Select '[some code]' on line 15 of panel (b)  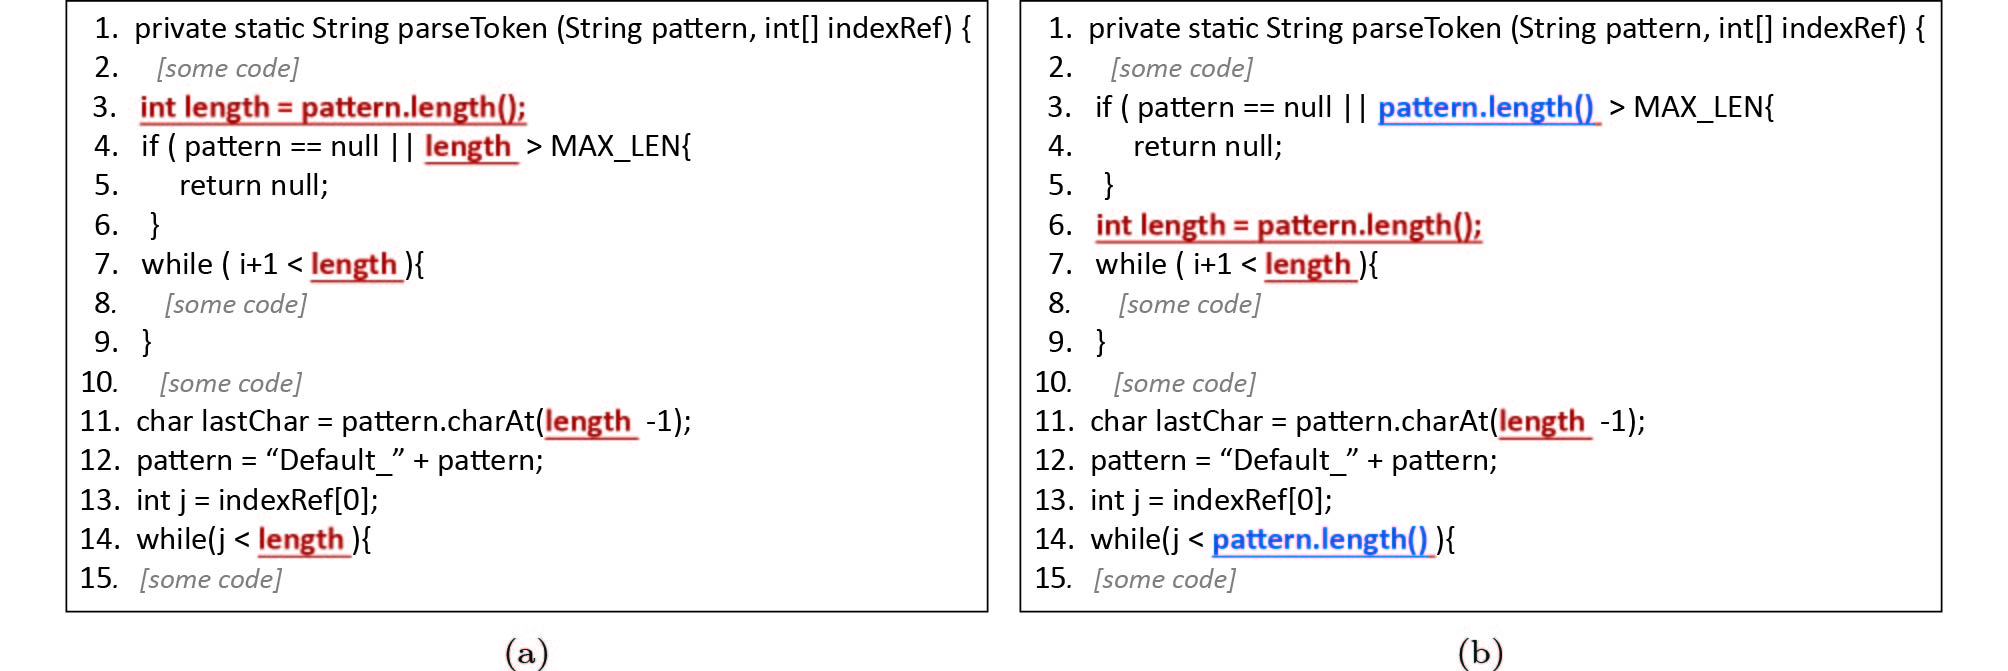[1165, 579]
